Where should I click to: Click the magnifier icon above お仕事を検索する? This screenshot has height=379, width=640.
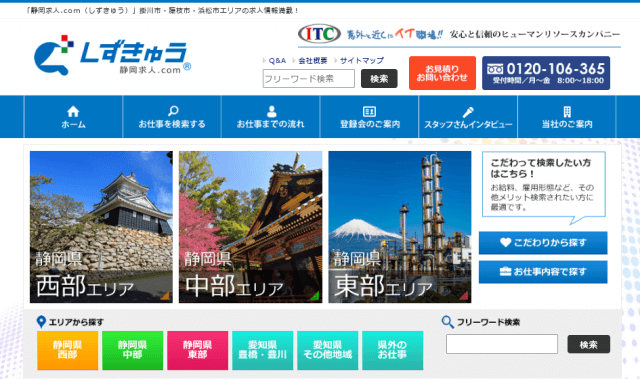pos(173,111)
